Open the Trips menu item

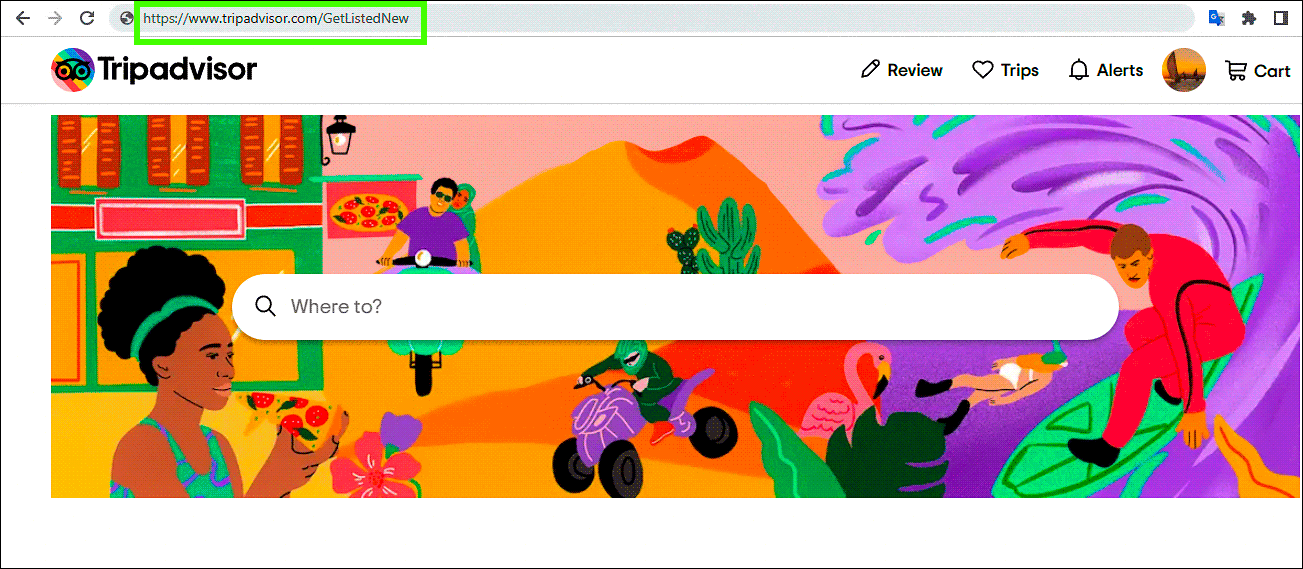pos(1019,70)
